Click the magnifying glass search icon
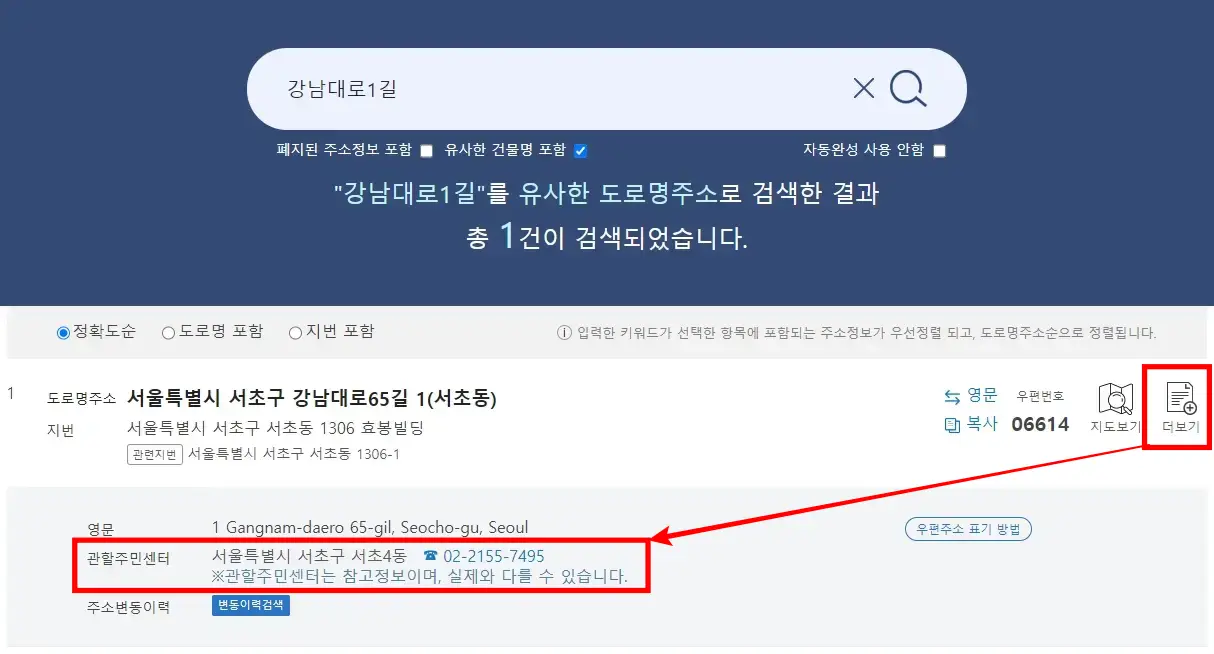This screenshot has width=1214, height=654. (908, 89)
